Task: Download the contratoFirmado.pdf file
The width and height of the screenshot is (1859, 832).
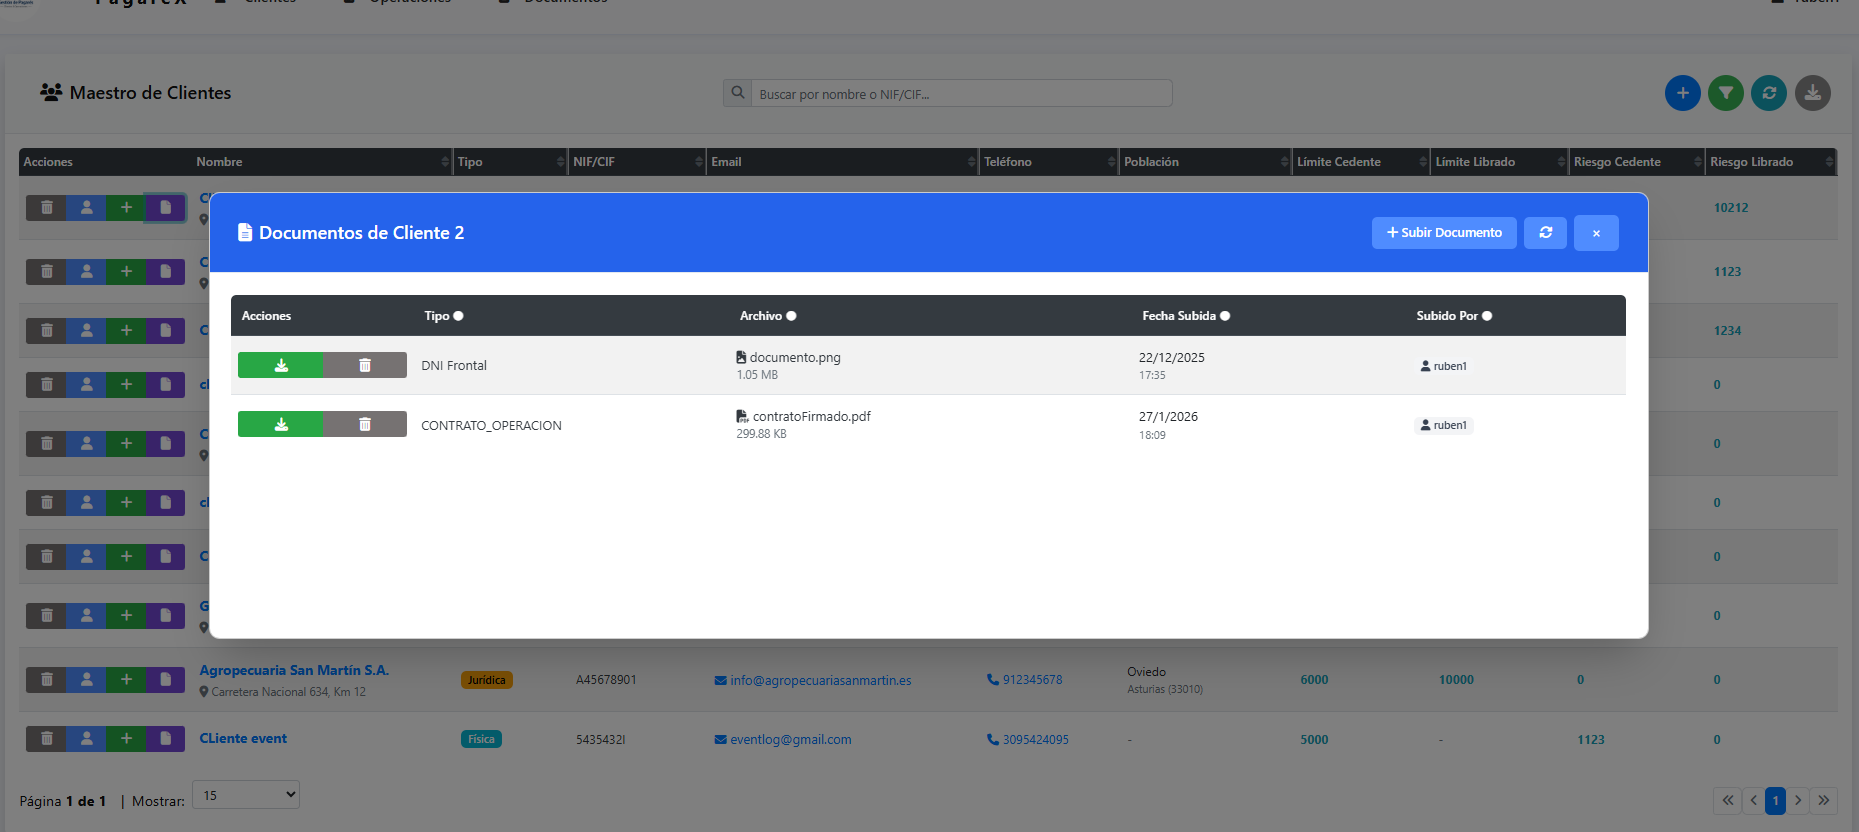Action: 281,424
